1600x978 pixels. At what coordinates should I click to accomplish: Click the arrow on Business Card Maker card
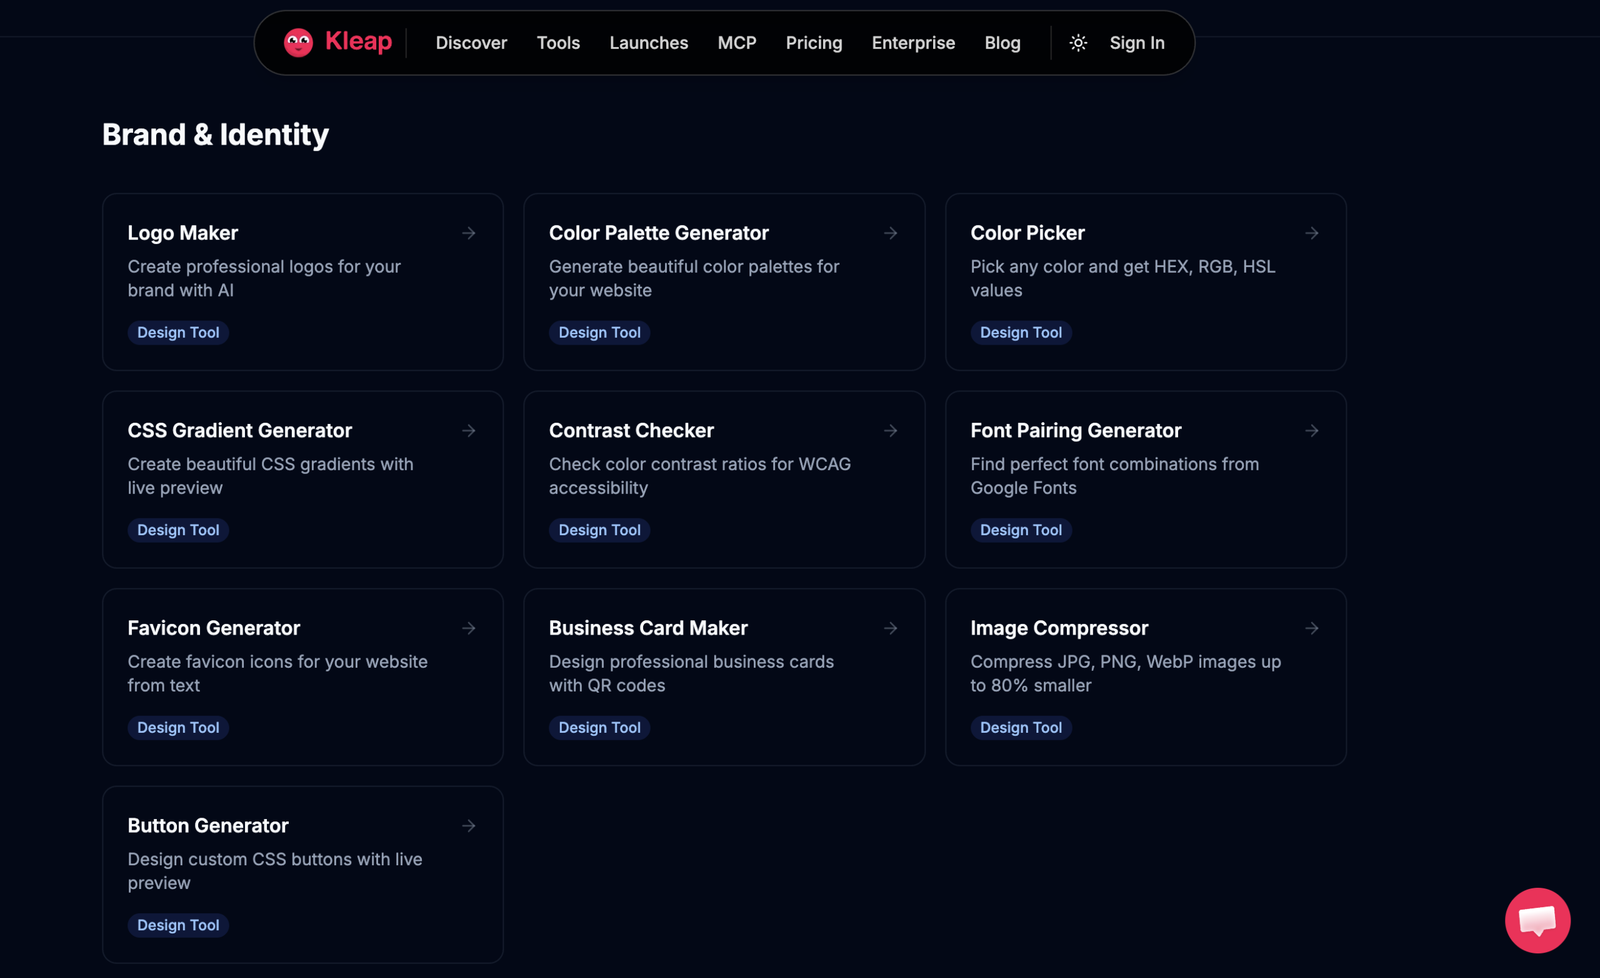891,628
